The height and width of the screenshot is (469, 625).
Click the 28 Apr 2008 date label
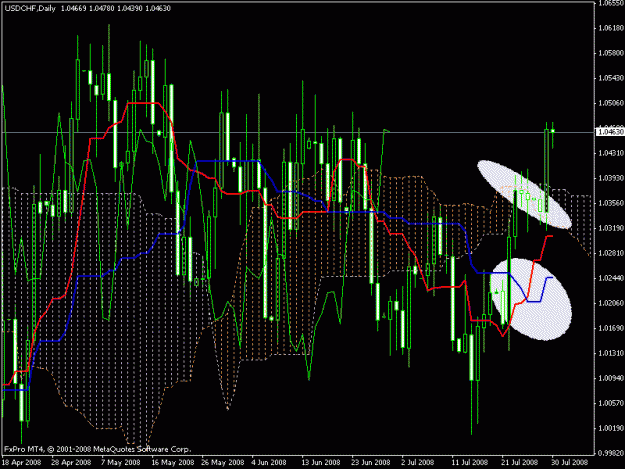(x=71, y=462)
